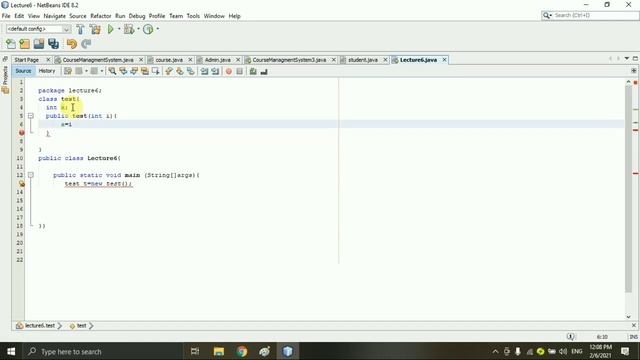
Task: Run the project with green play icon
Action: click(x=110, y=29)
